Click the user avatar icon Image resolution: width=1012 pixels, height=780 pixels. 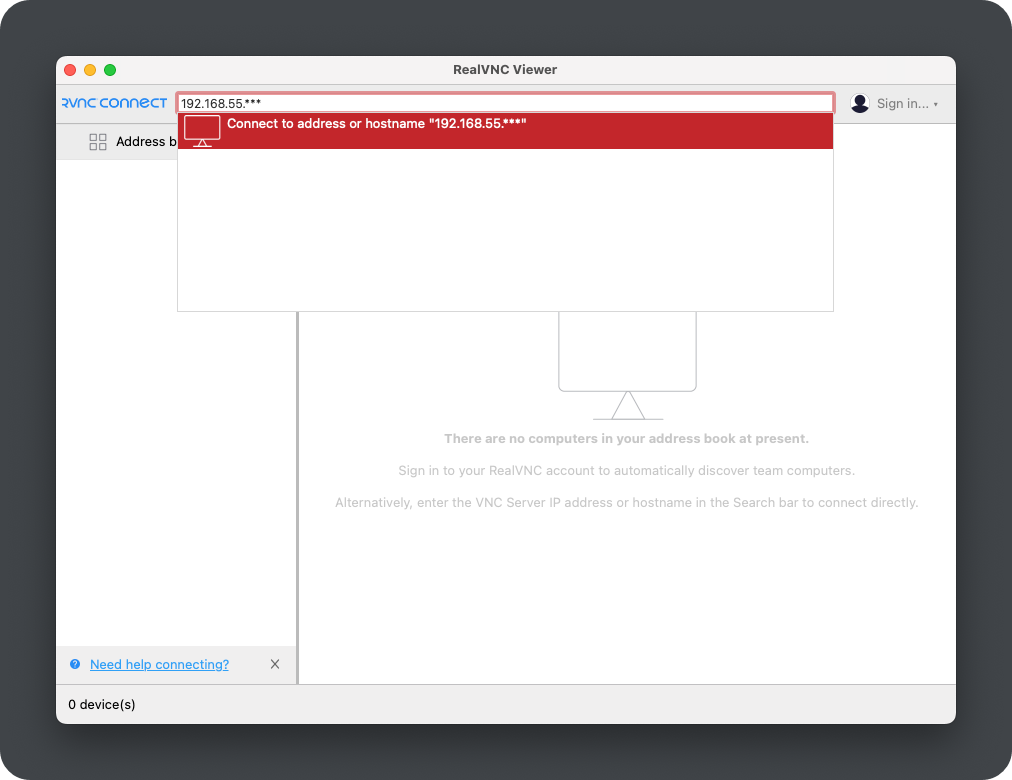[x=860, y=103]
